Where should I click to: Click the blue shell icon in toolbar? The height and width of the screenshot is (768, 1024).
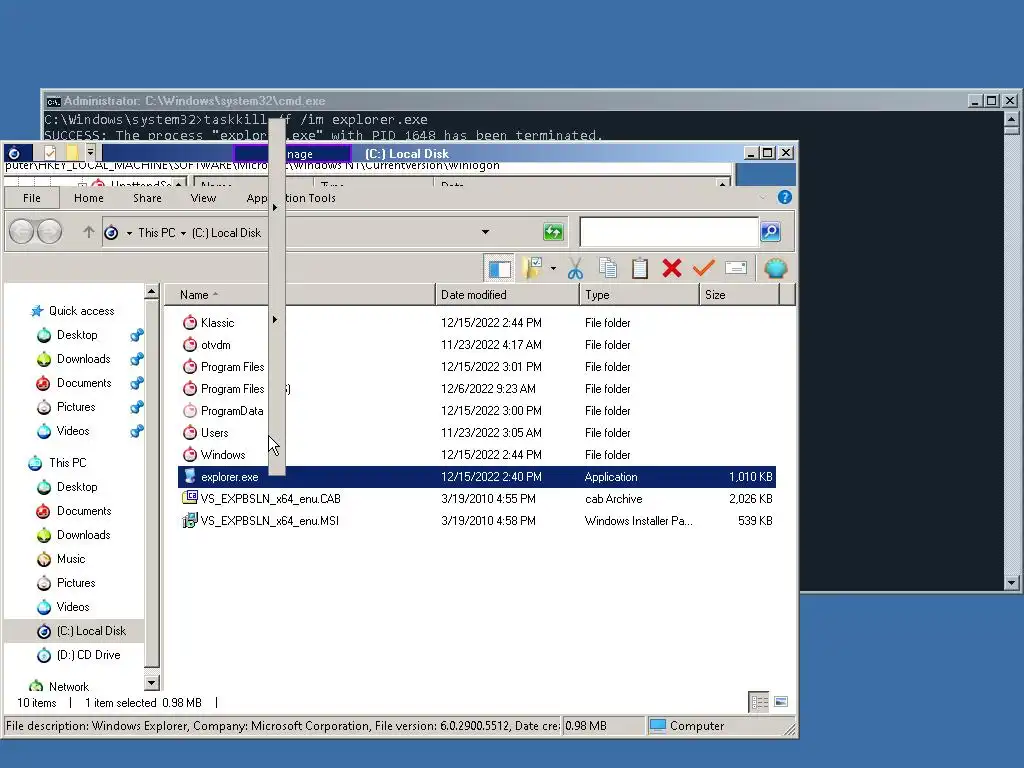(x=776, y=268)
